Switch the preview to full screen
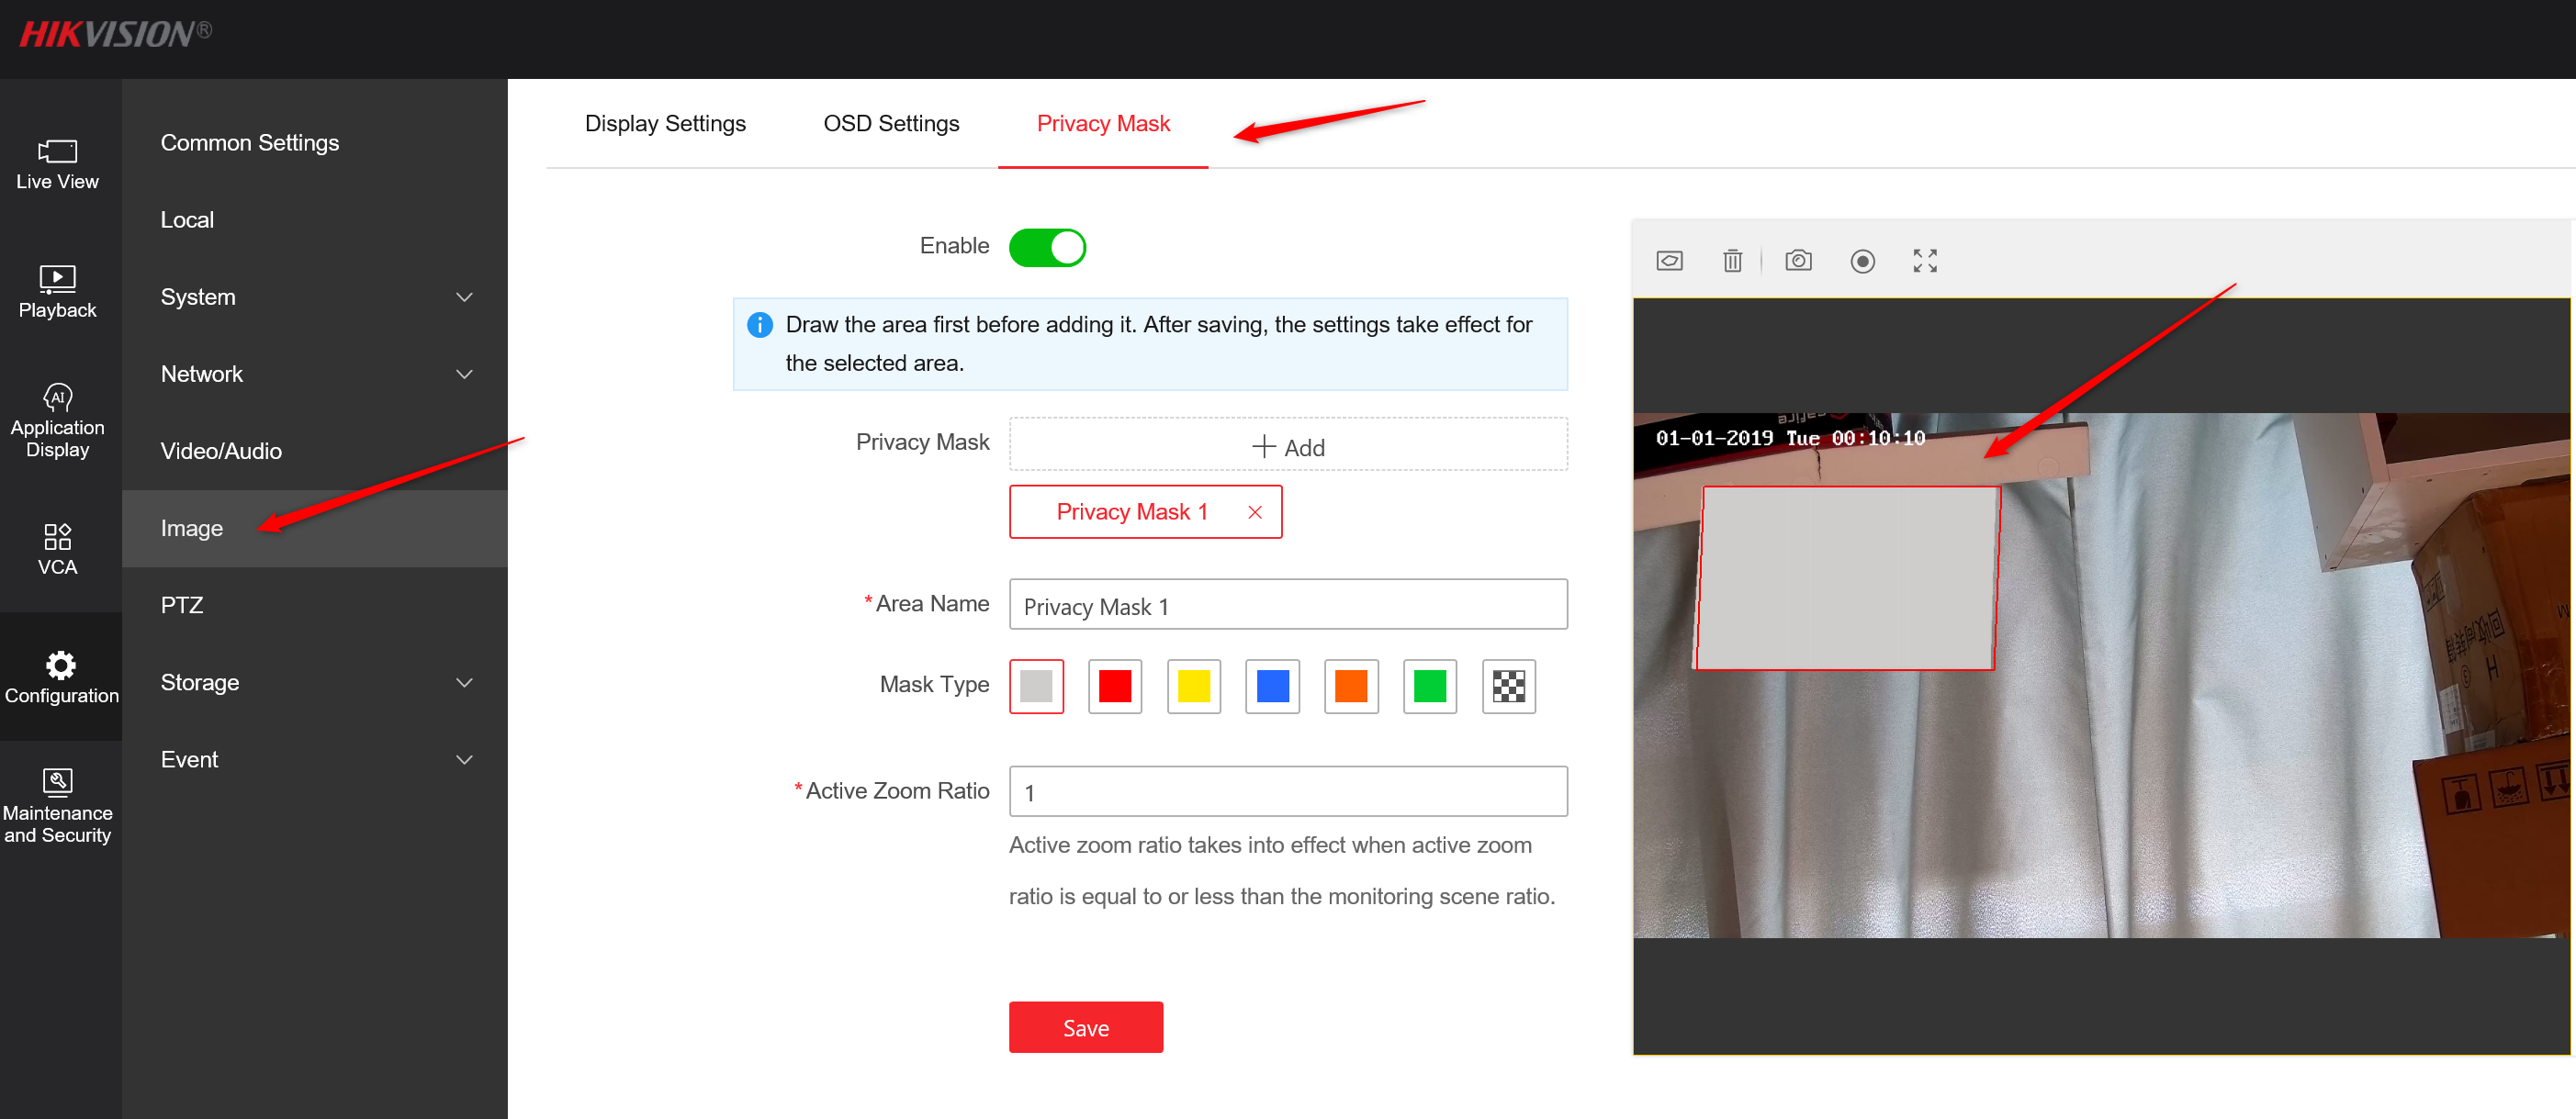The height and width of the screenshot is (1119, 2576). coord(1924,260)
